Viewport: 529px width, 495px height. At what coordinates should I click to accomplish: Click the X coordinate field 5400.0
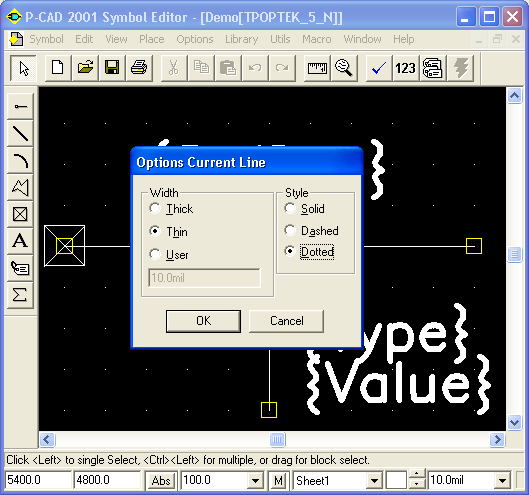(x=38, y=480)
